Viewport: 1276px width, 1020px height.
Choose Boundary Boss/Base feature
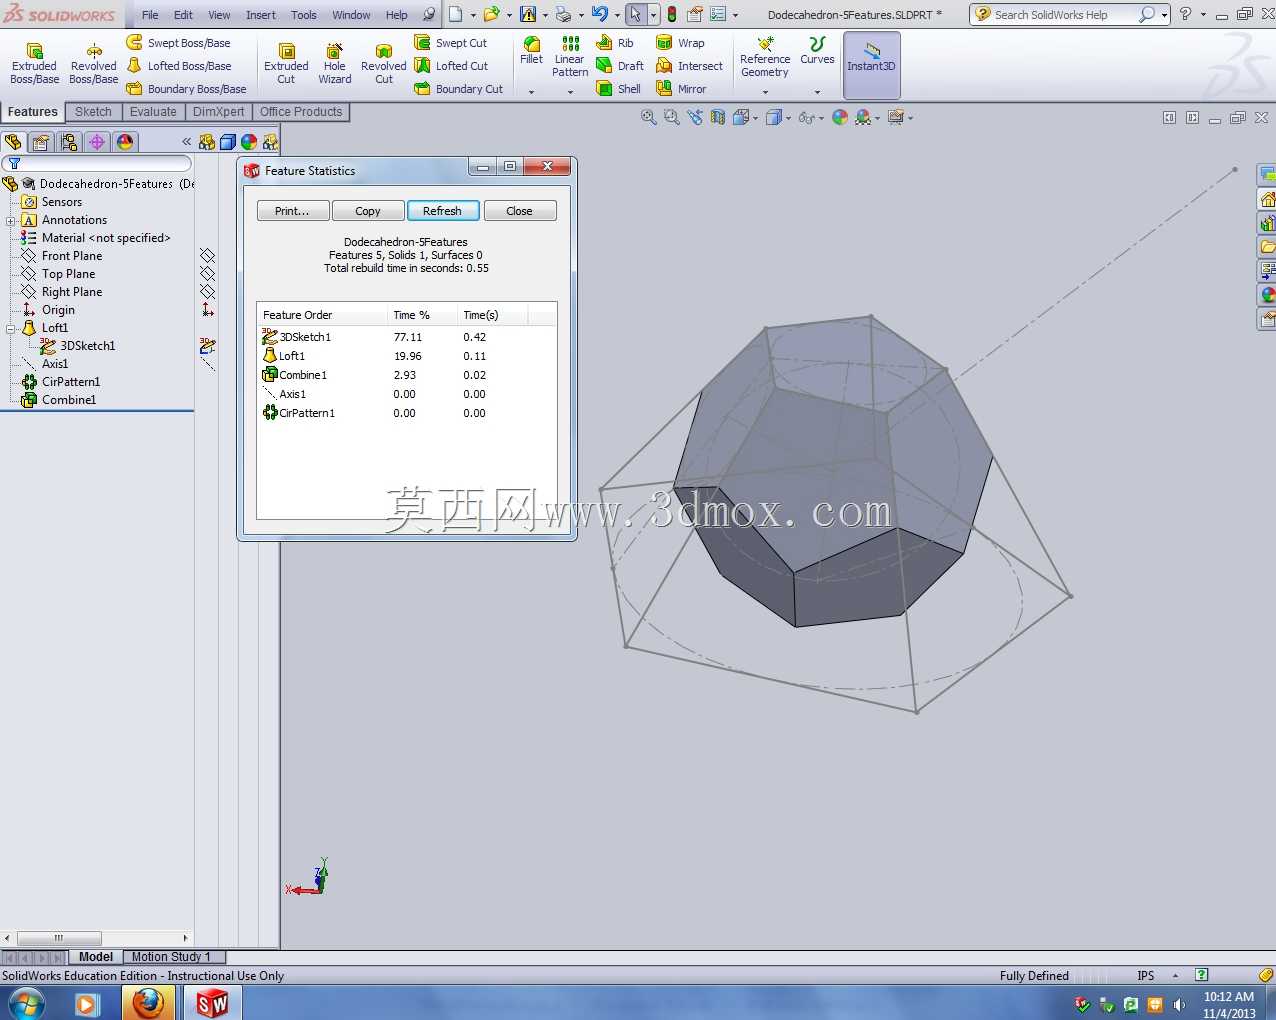tap(186, 89)
